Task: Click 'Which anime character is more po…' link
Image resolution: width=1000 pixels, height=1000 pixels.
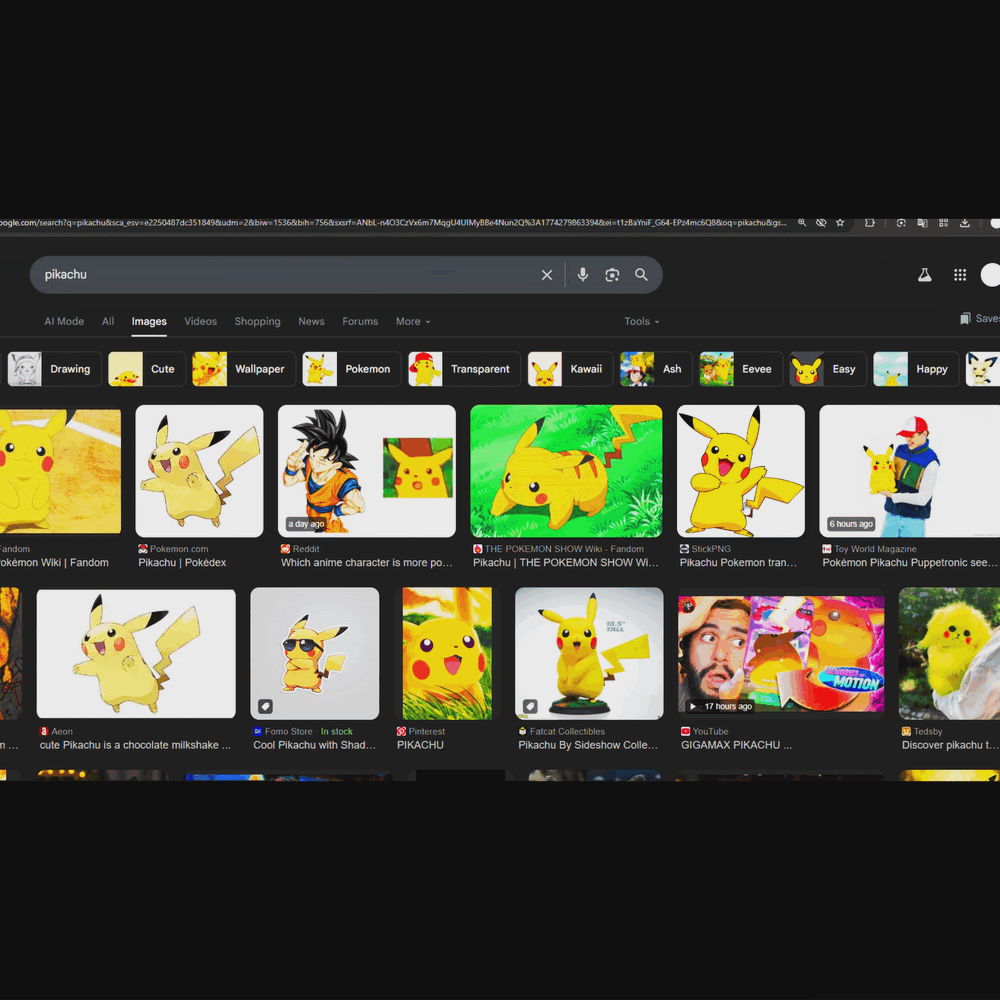Action: click(x=367, y=562)
